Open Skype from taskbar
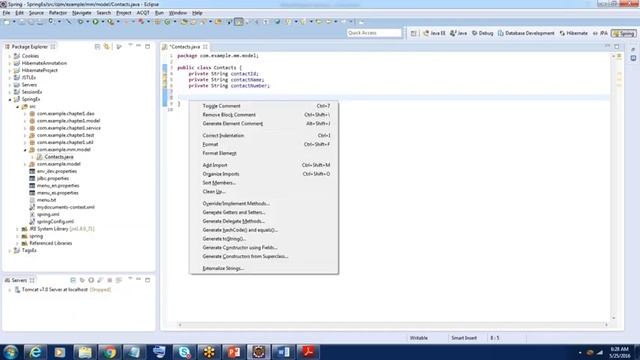 point(184,352)
